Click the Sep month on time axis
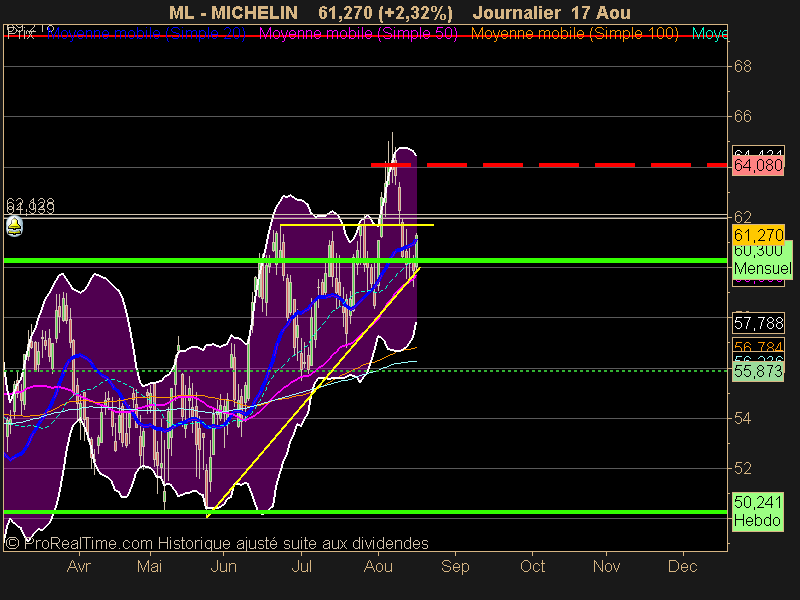This screenshot has width=800, height=600. pos(455,566)
